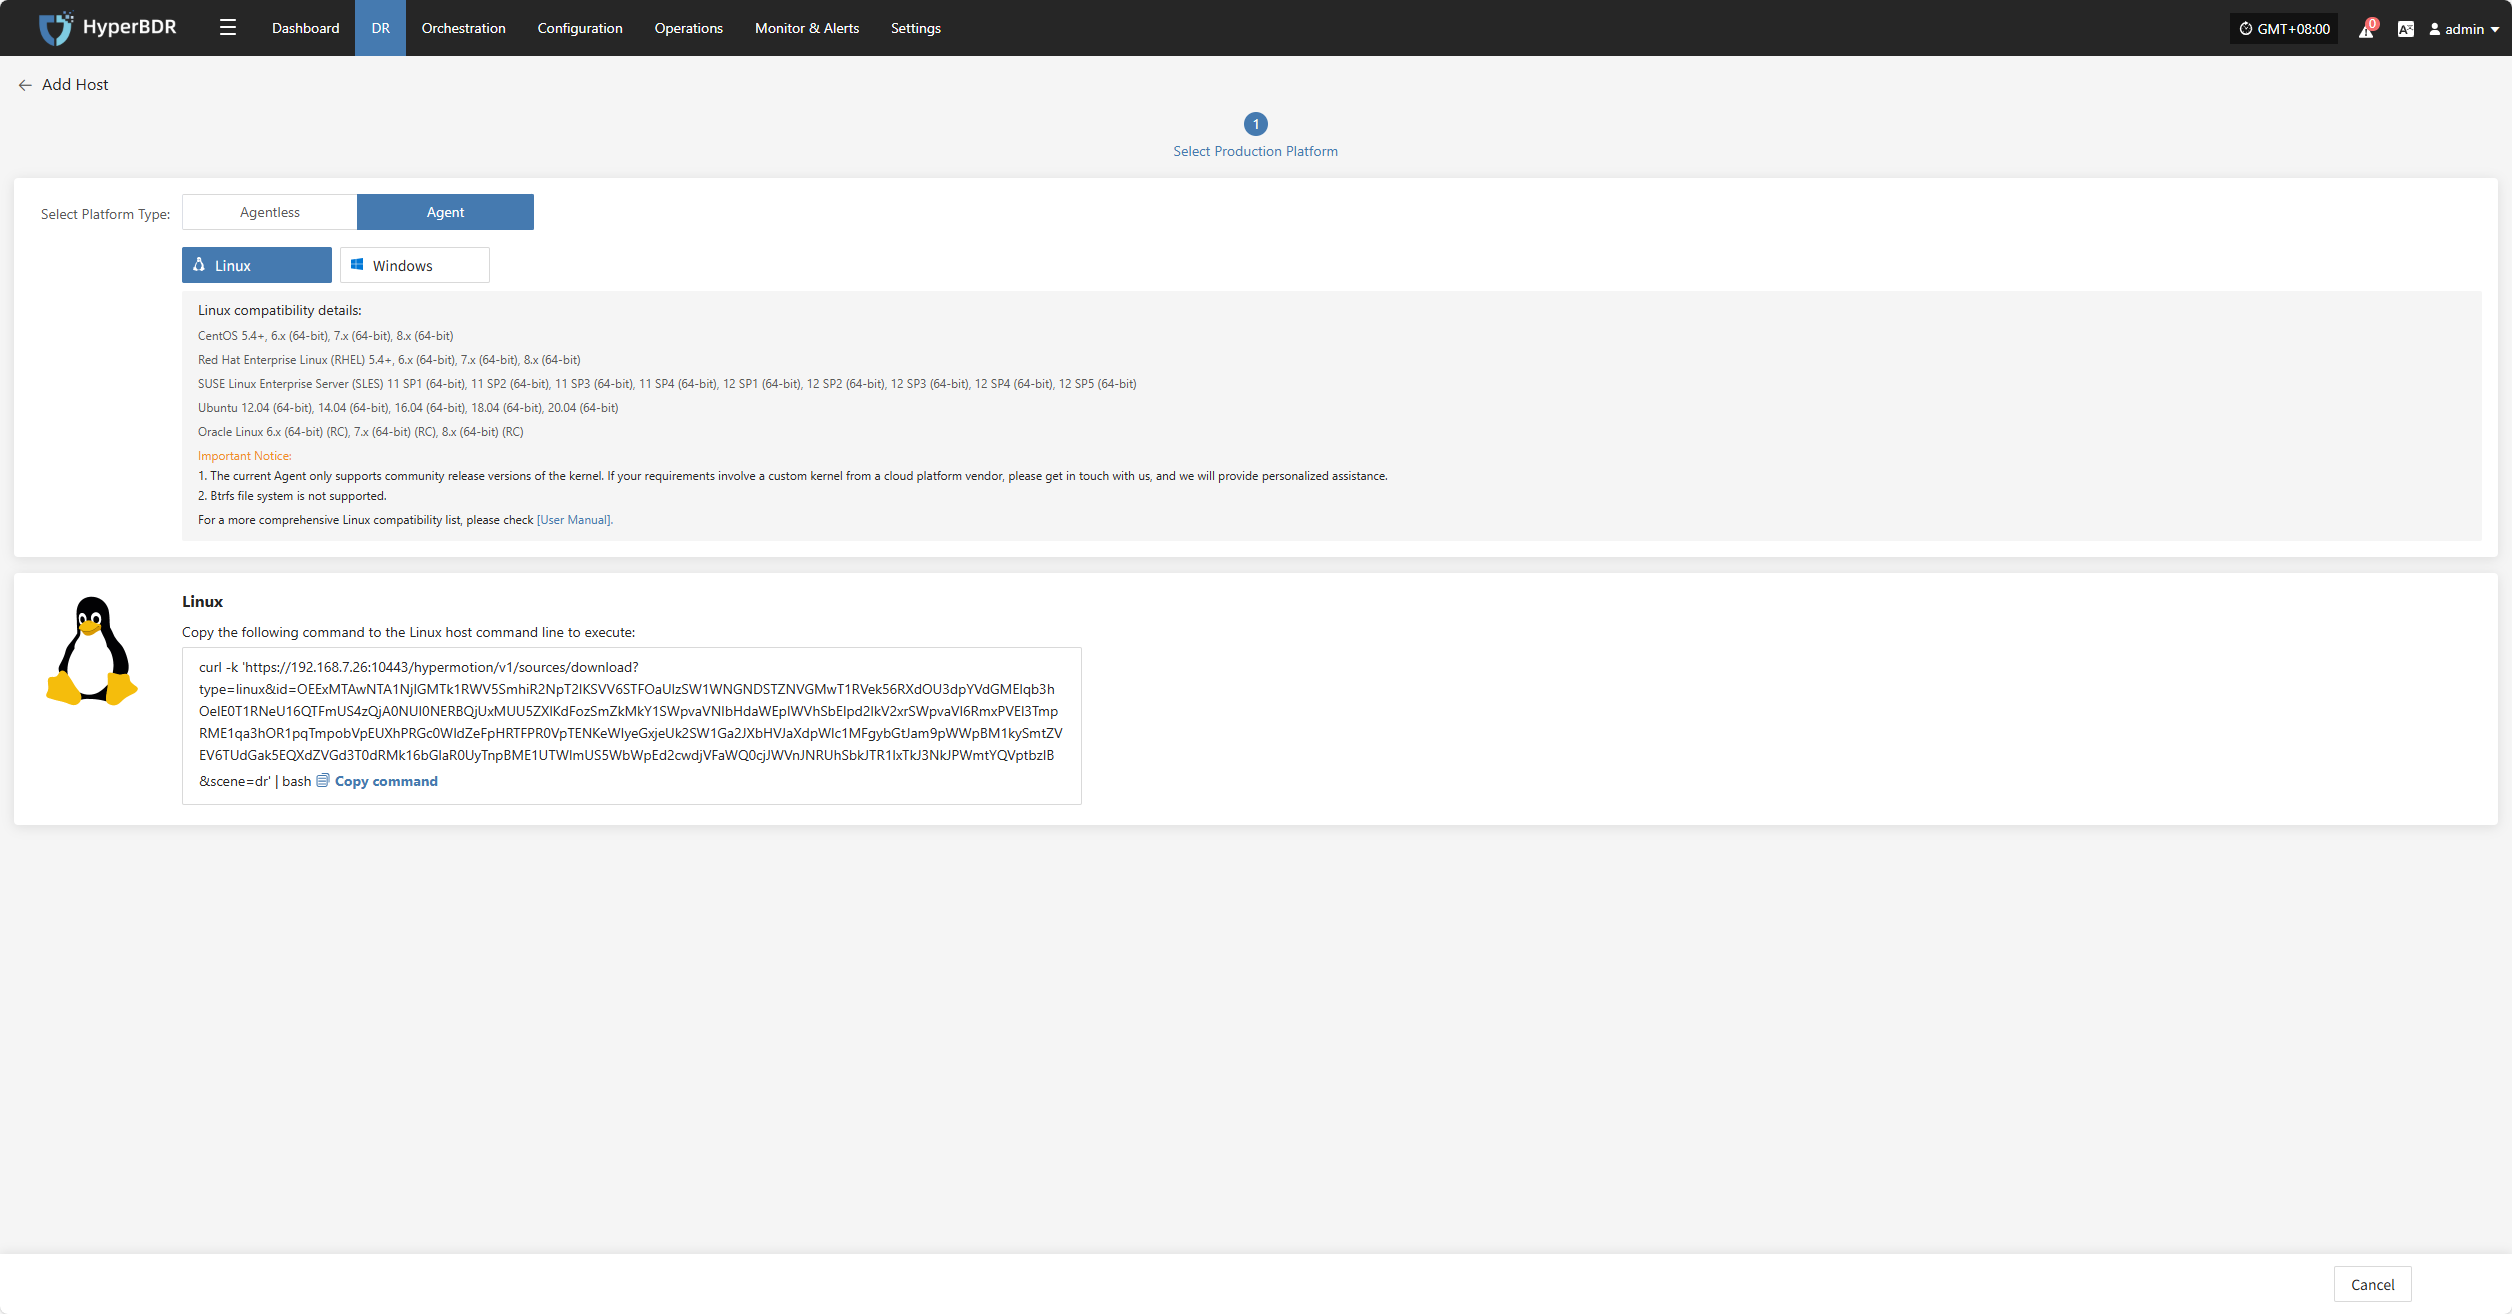The image size is (2512, 1314).
Task: Click the Oracle Linux compatibility line
Action: [x=361, y=432]
